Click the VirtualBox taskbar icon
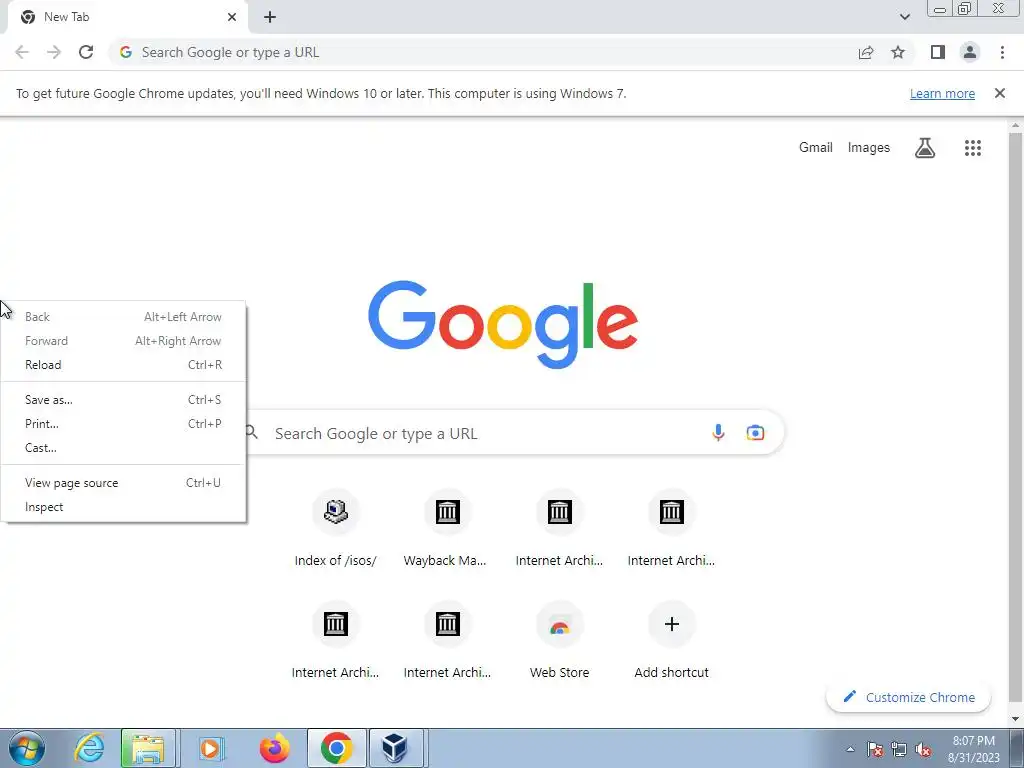 [x=395, y=748]
